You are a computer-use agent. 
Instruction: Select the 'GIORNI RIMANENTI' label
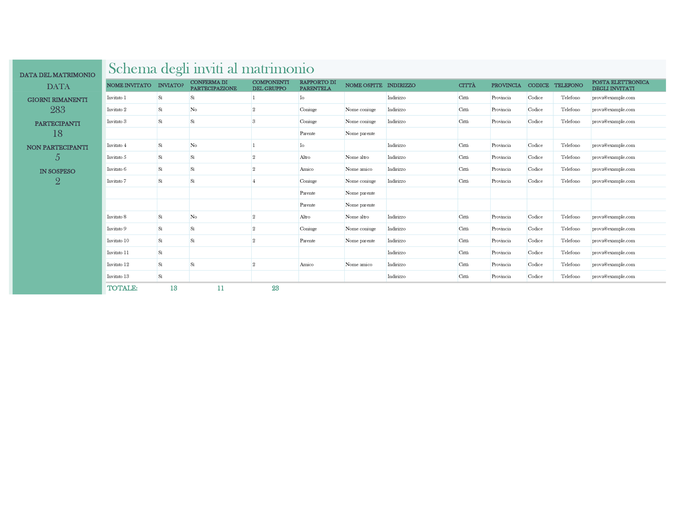(x=57, y=99)
